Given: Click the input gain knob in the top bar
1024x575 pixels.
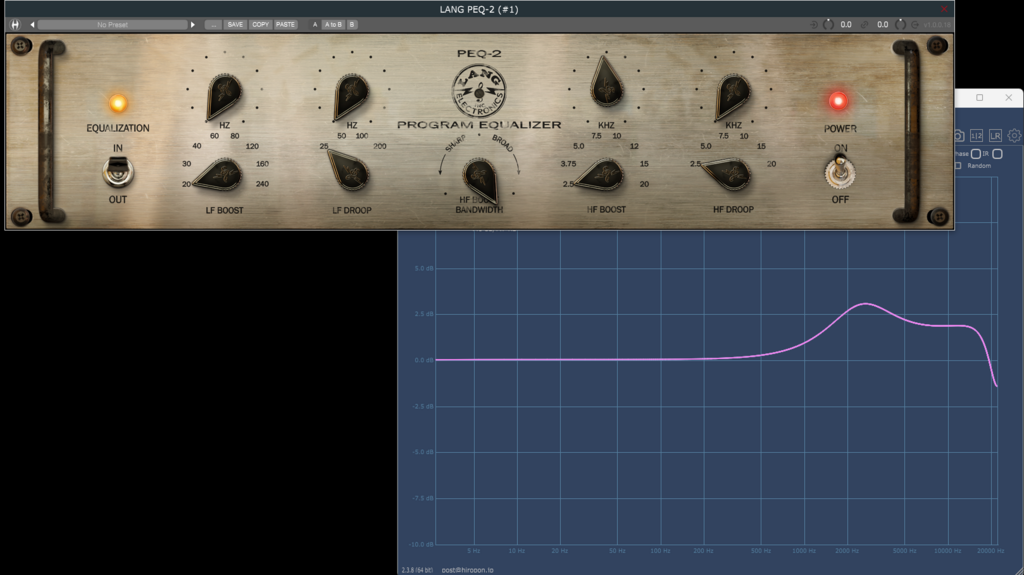Looking at the screenshot, I should [828, 25].
